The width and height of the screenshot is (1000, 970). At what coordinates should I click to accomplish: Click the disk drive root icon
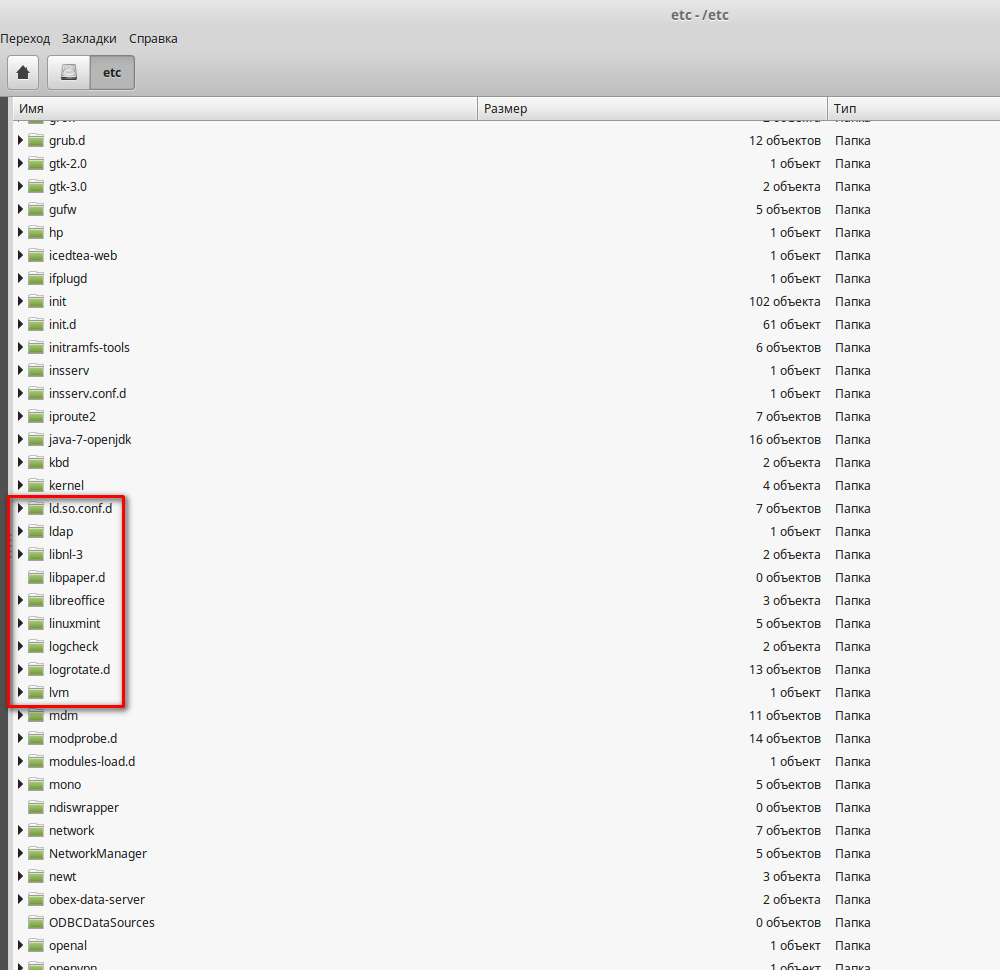click(x=68, y=73)
